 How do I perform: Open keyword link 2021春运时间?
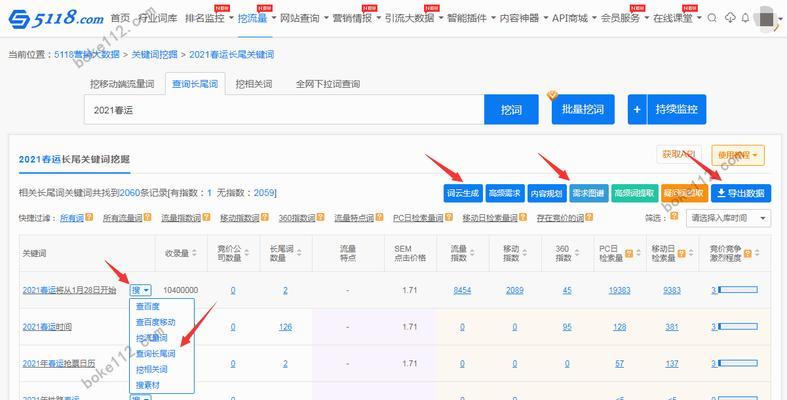[x=47, y=327]
